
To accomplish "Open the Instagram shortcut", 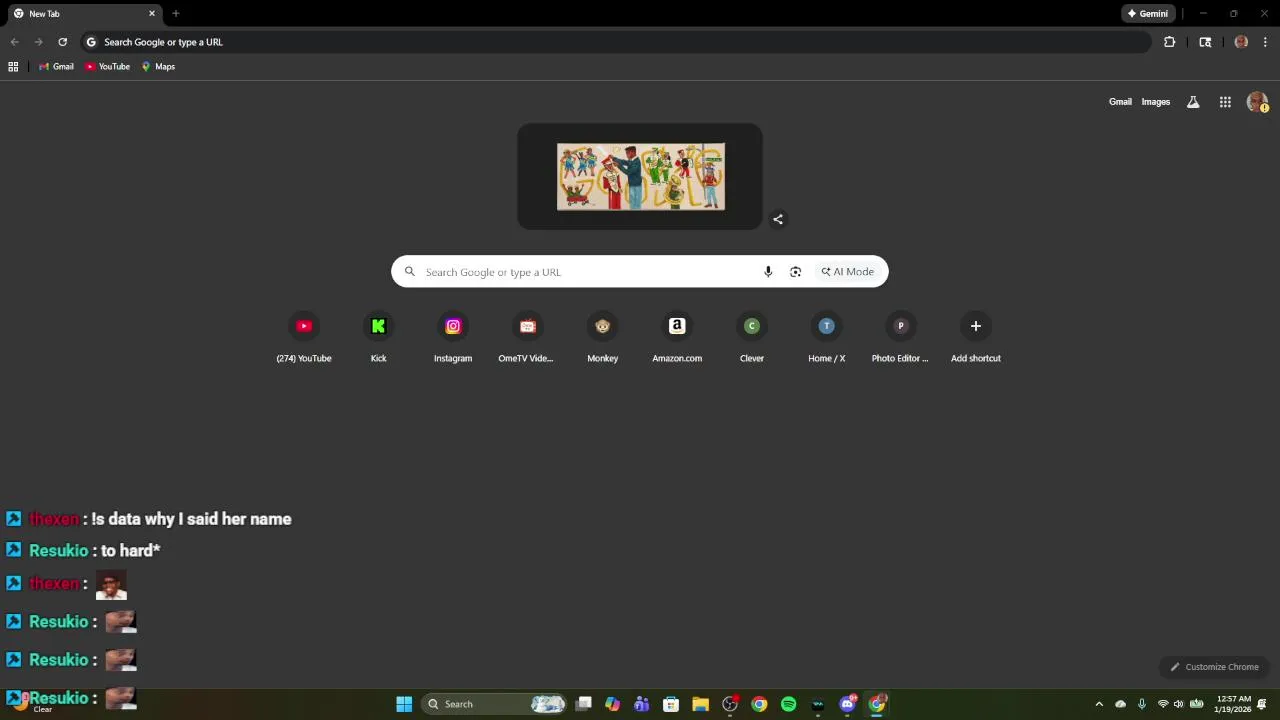I will 453,338.
